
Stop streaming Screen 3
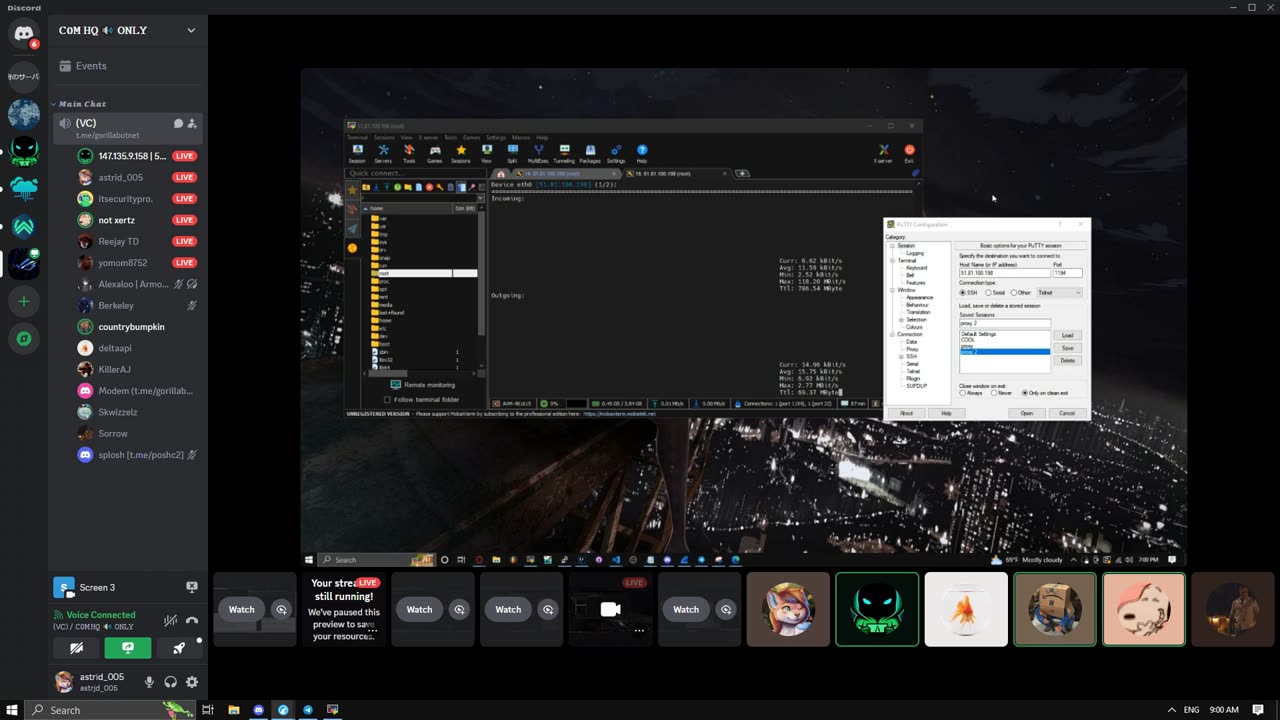tap(192, 587)
